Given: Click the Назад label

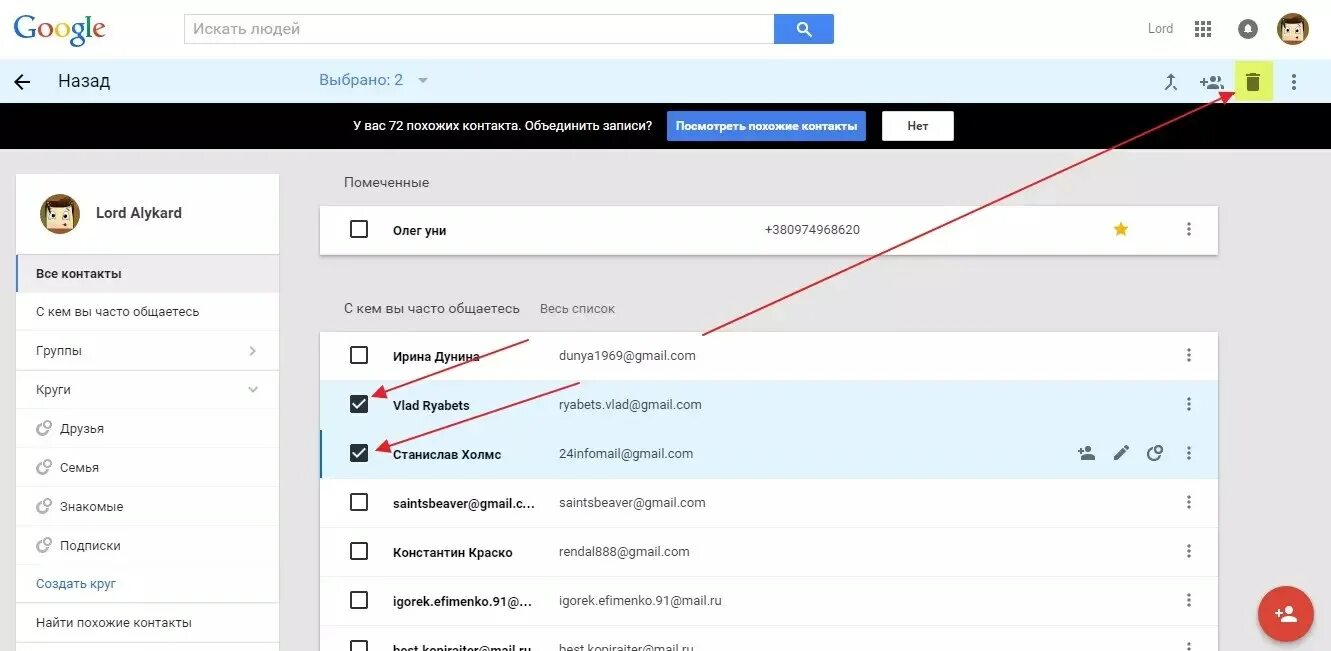Looking at the screenshot, I should pos(84,81).
